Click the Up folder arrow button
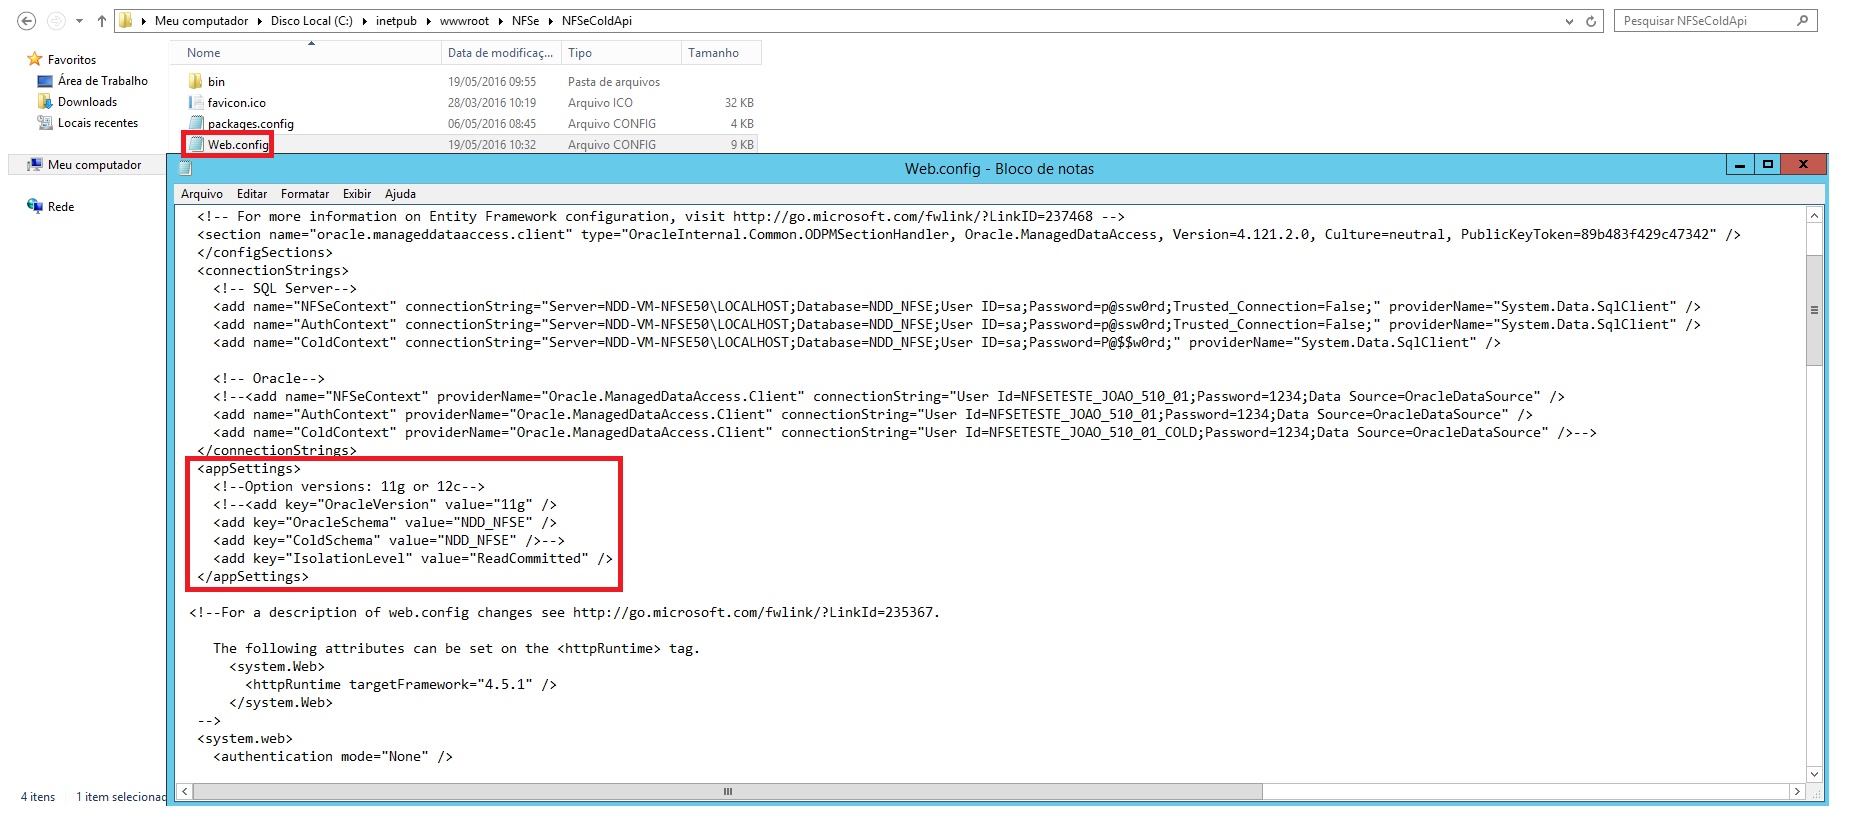This screenshot has width=1852, height=824. point(101,21)
